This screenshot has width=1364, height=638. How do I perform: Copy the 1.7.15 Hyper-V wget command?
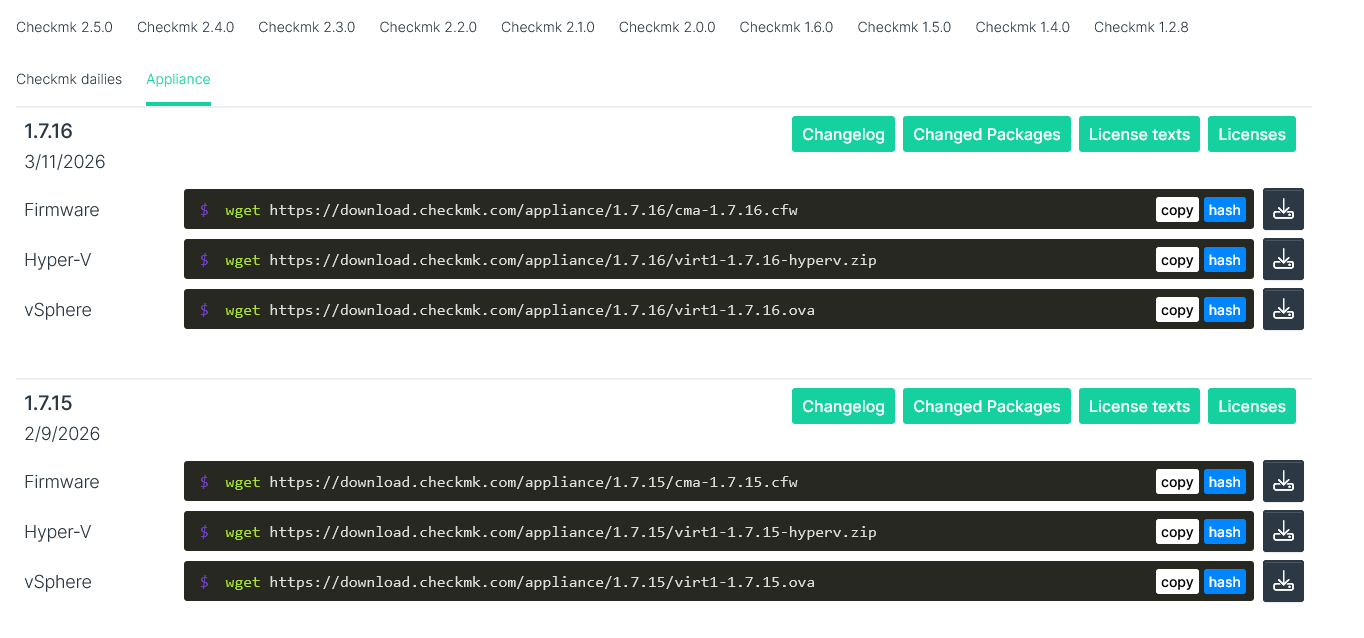[x=1177, y=531]
